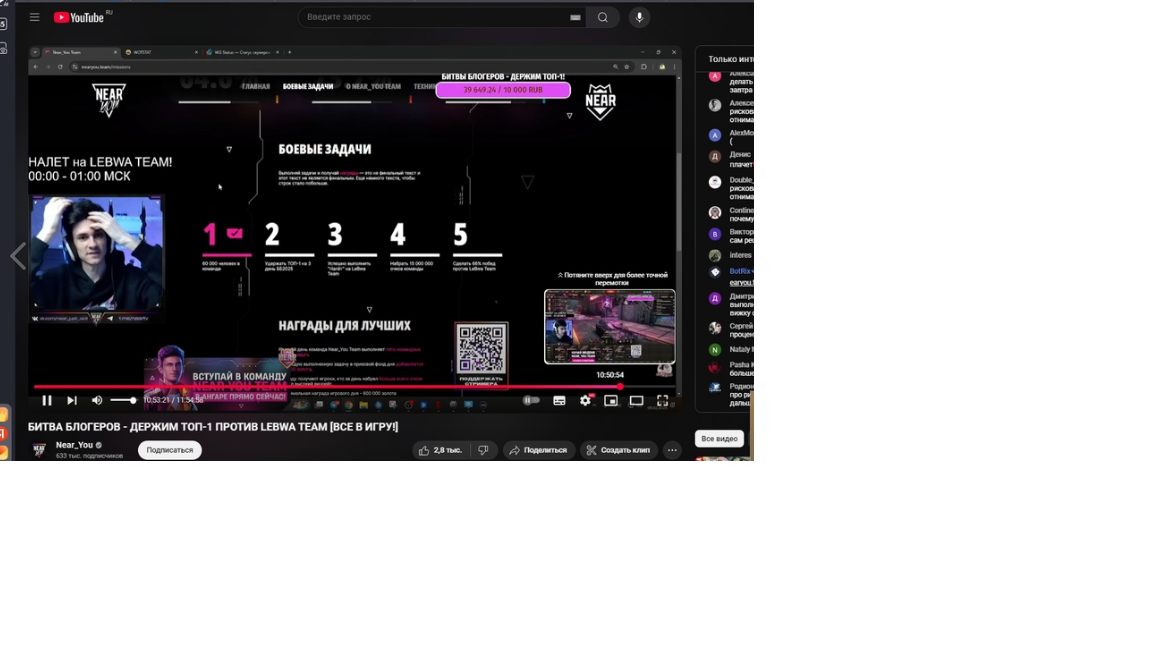
Task: Open the Near_You channel avatar
Action: 40,450
